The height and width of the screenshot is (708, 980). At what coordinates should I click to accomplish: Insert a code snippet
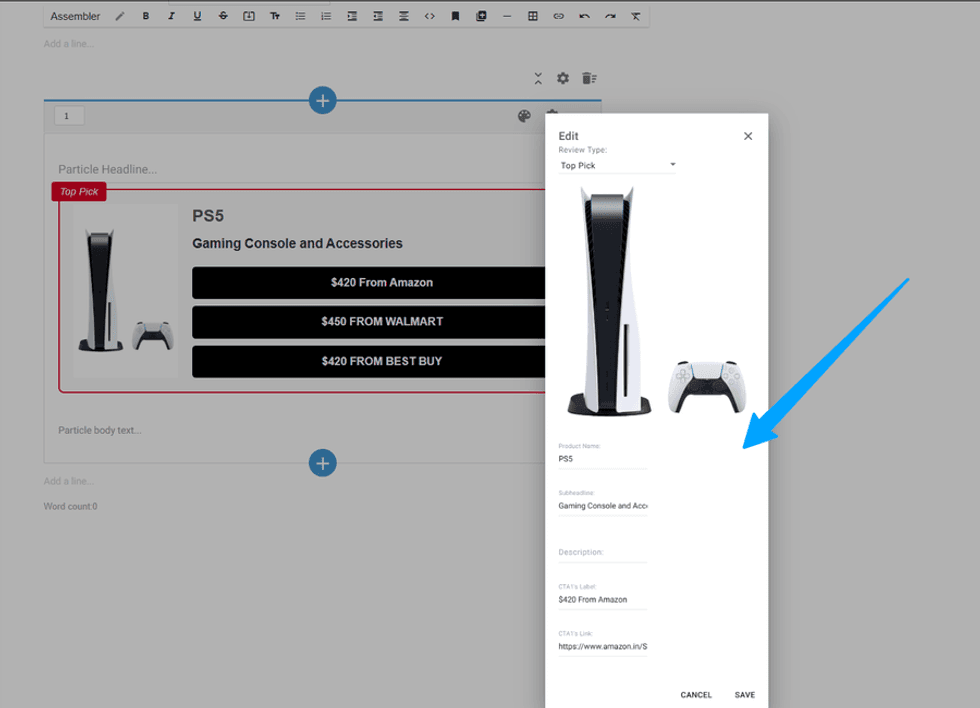[x=429, y=16]
